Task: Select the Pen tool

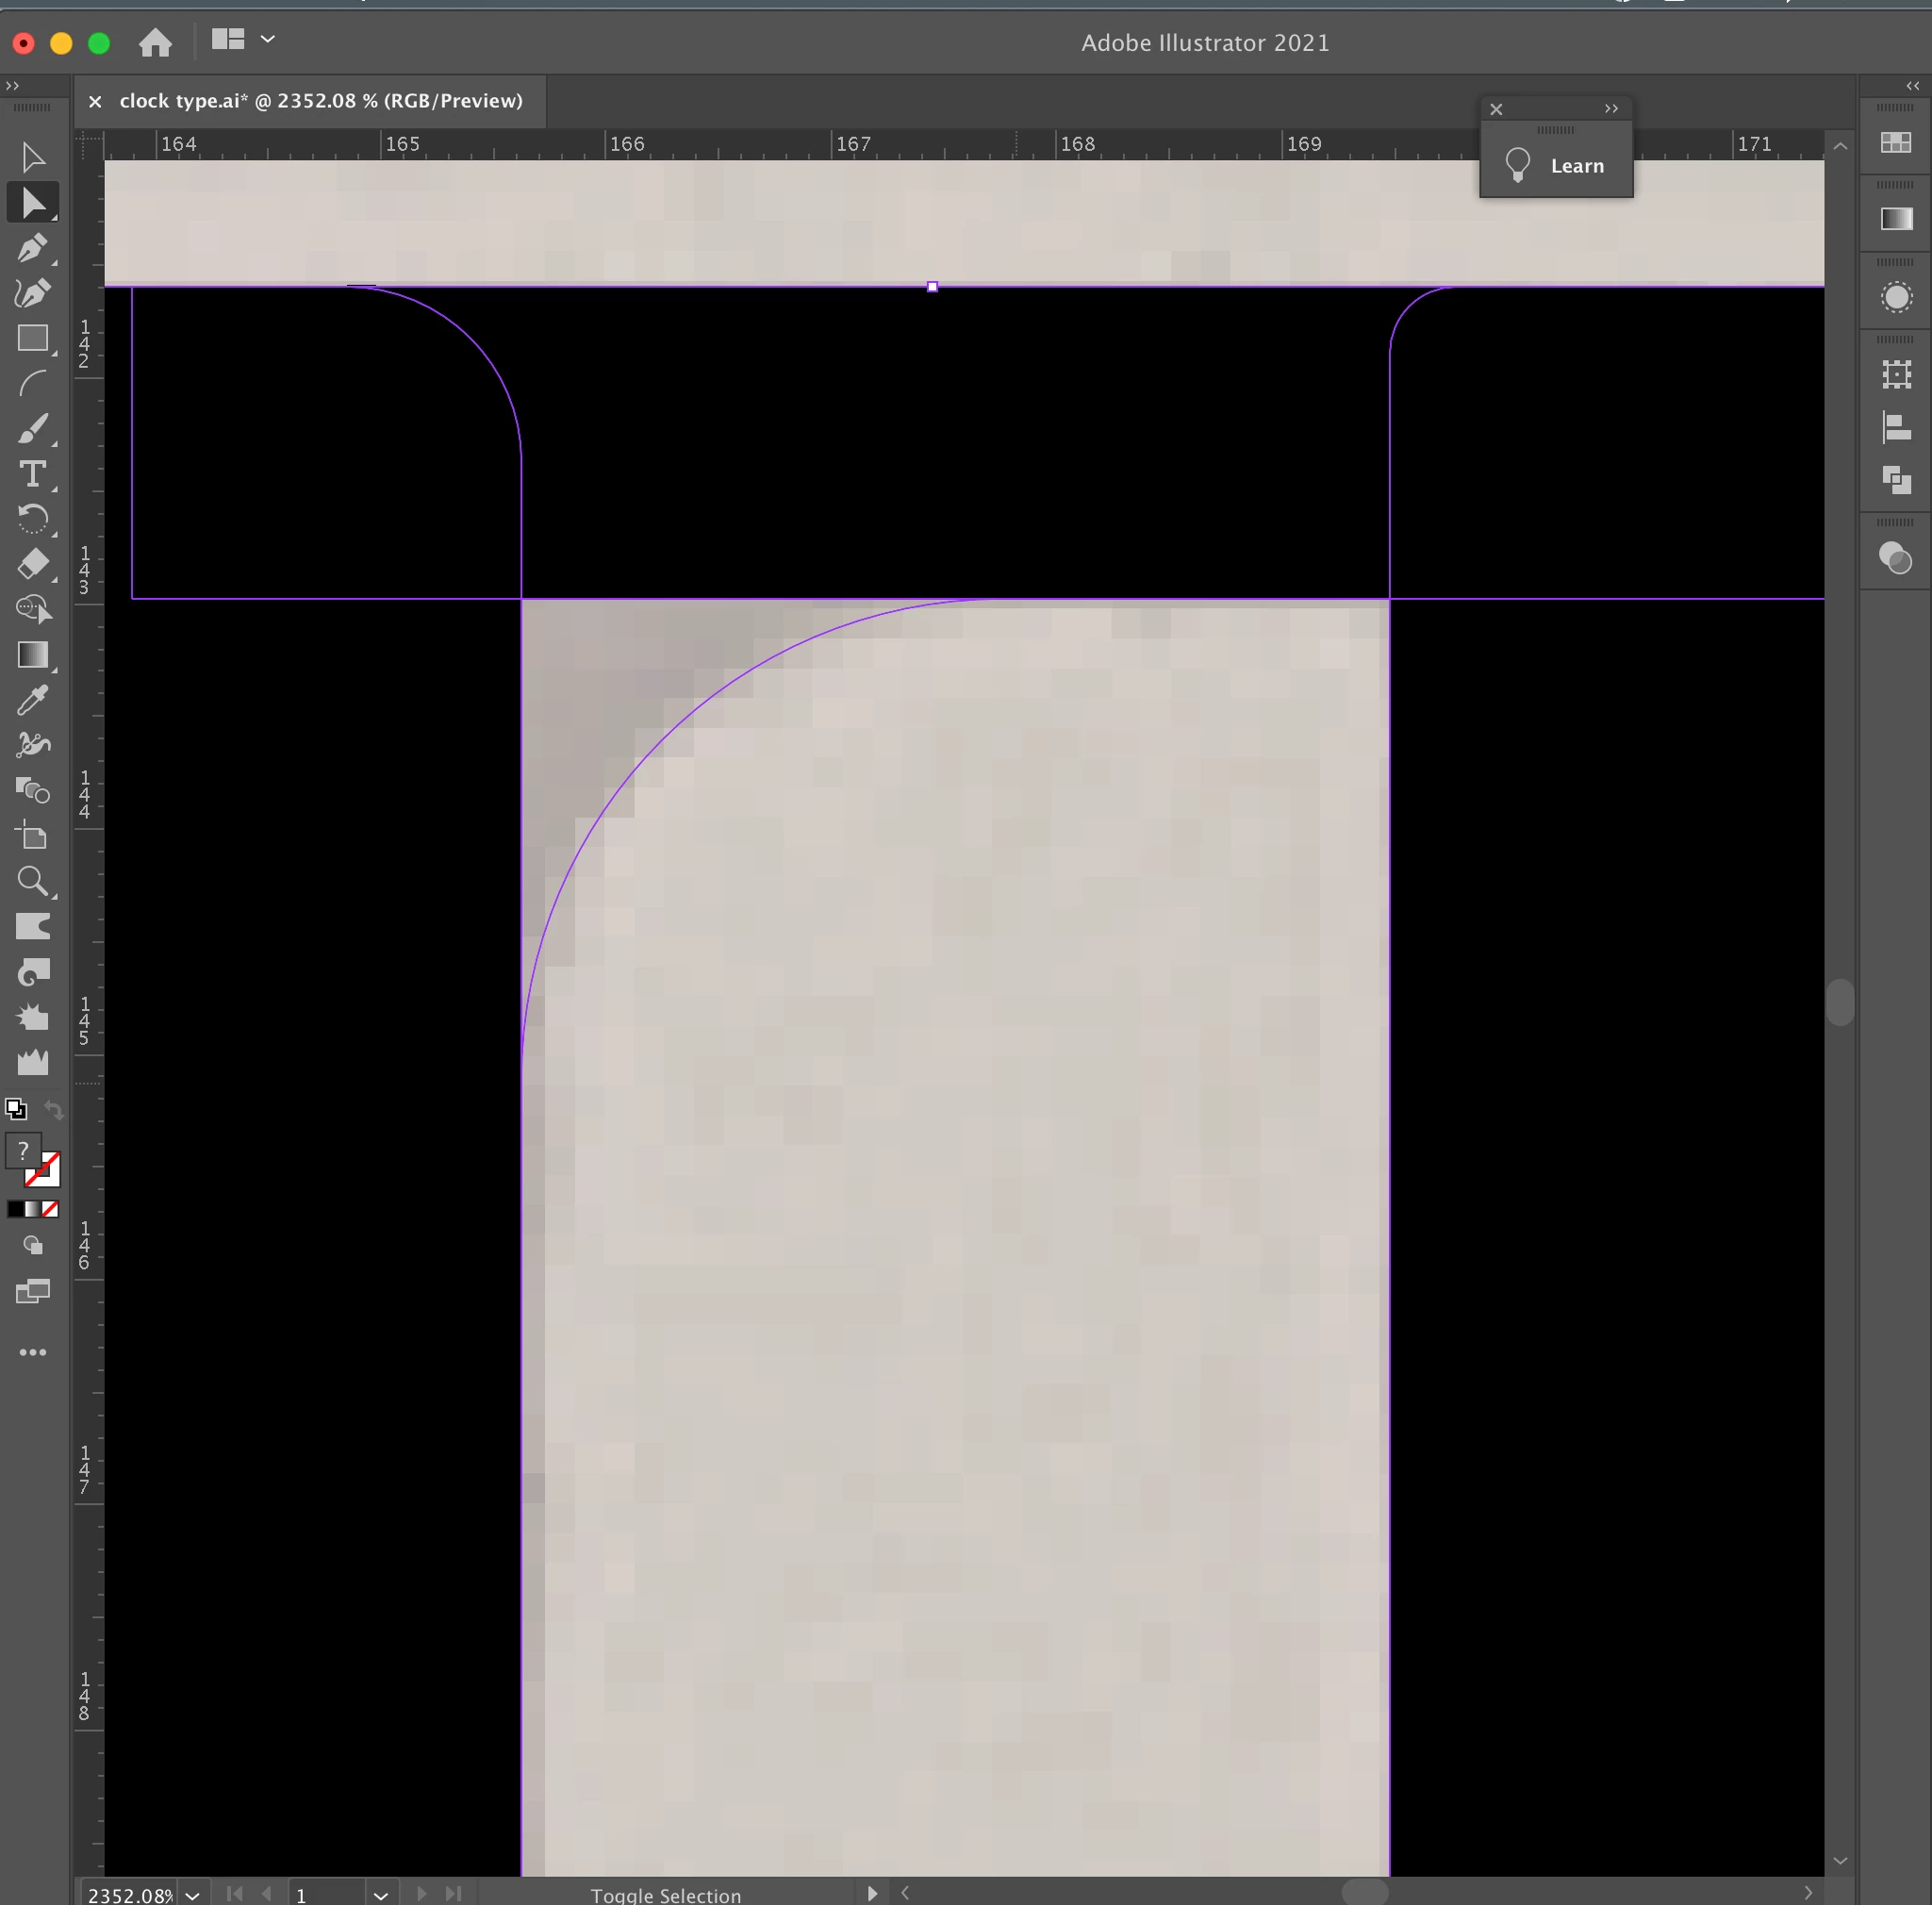Action: tap(32, 248)
